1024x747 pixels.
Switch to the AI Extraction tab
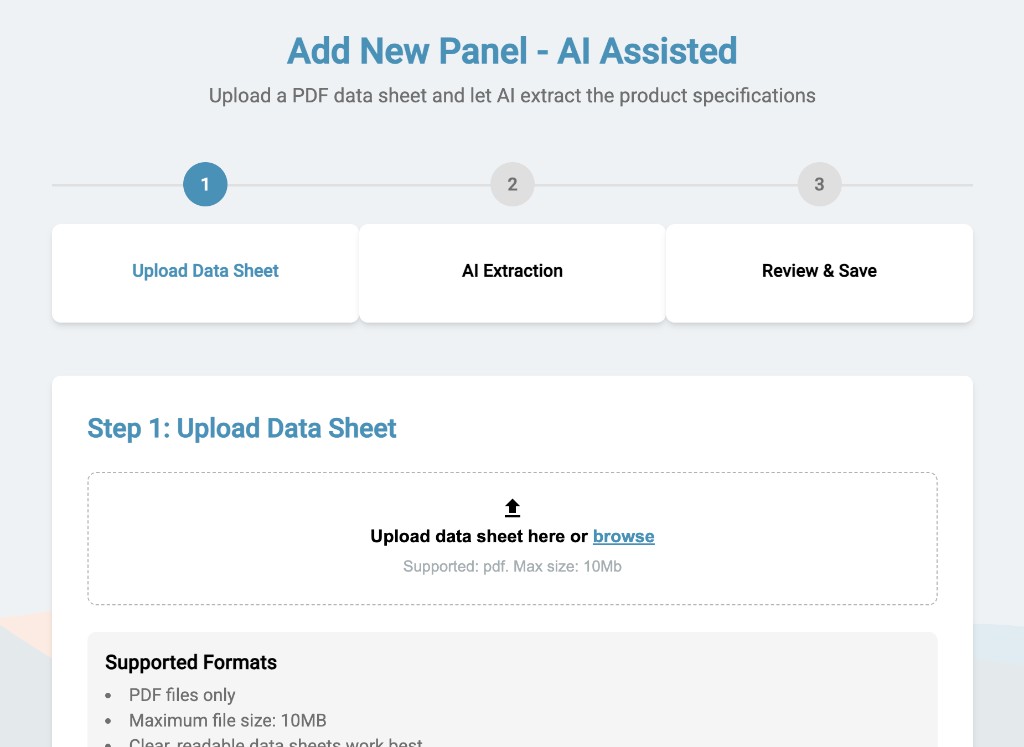[512, 271]
